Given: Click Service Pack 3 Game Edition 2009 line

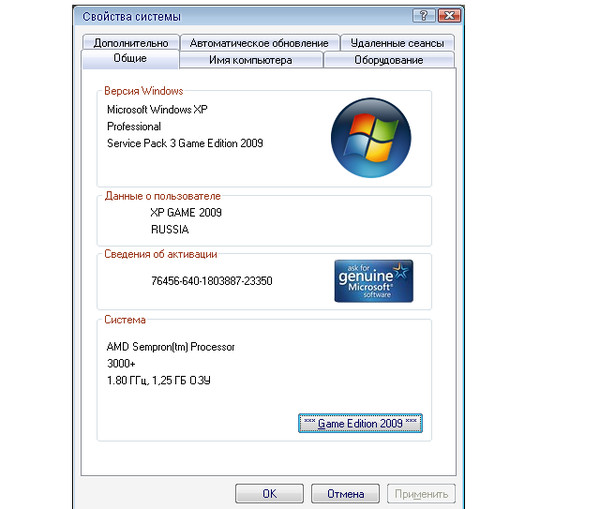Looking at the screenshot, I should pyautogui.click(x=185, y=143).
